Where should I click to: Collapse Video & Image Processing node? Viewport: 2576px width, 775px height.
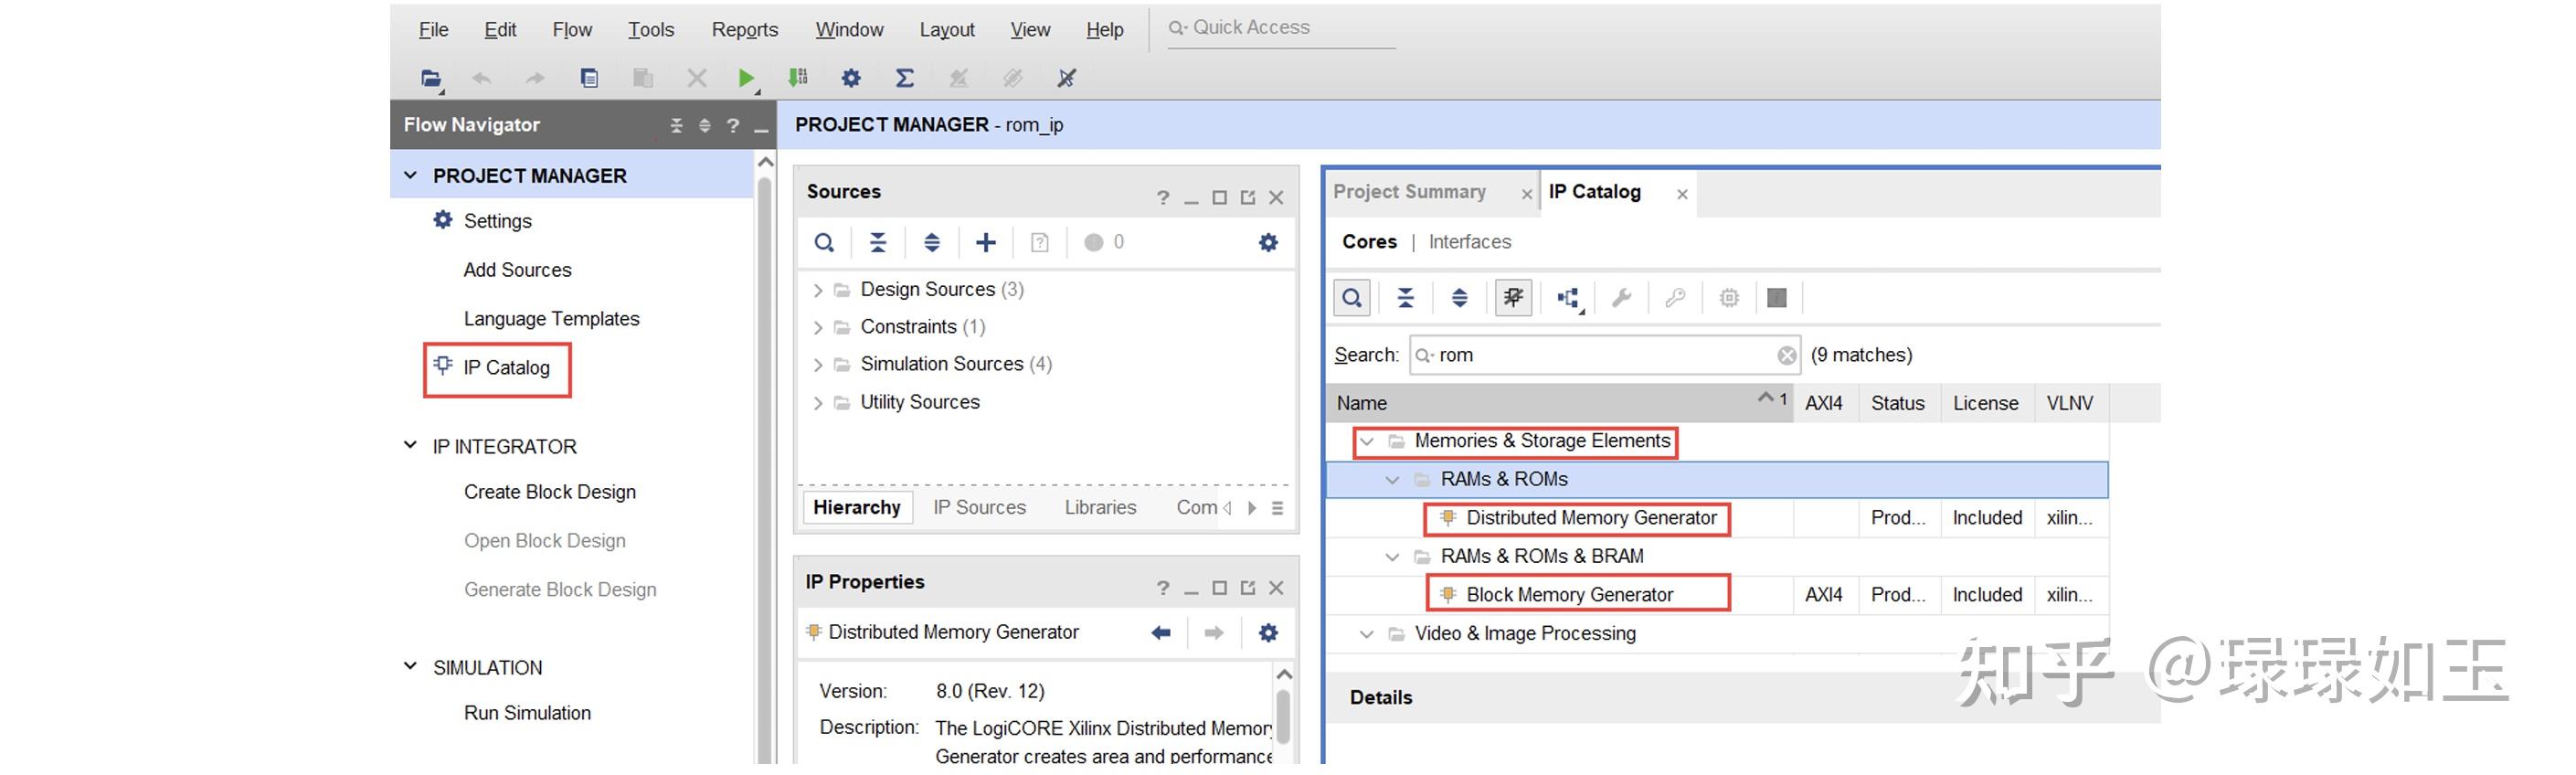tap(1367, 635)
